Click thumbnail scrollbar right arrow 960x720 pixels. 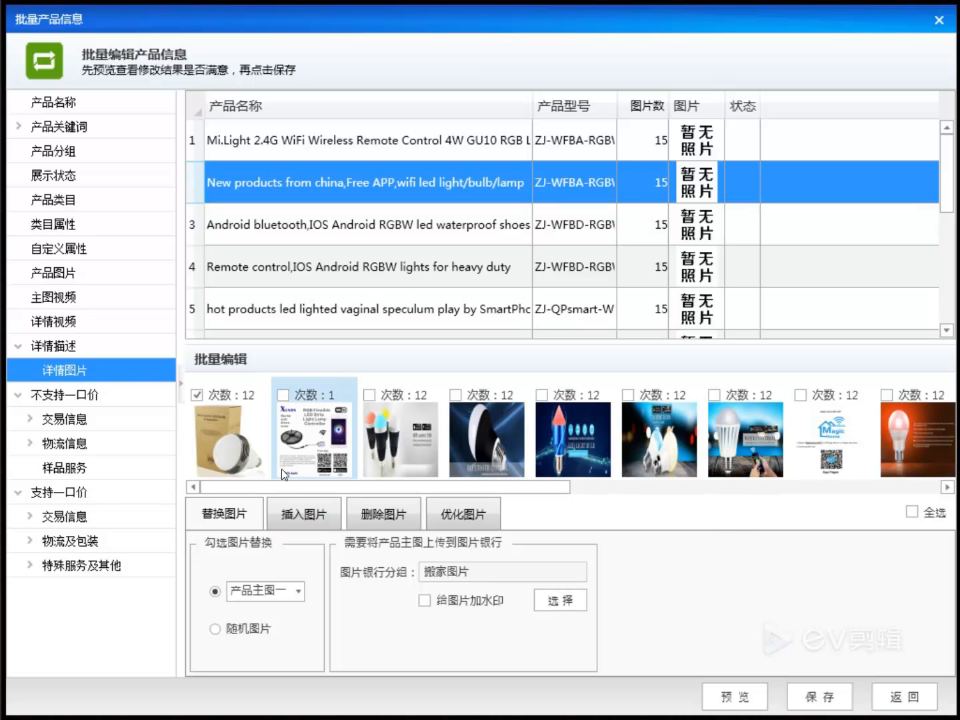(x=947, y=487)
